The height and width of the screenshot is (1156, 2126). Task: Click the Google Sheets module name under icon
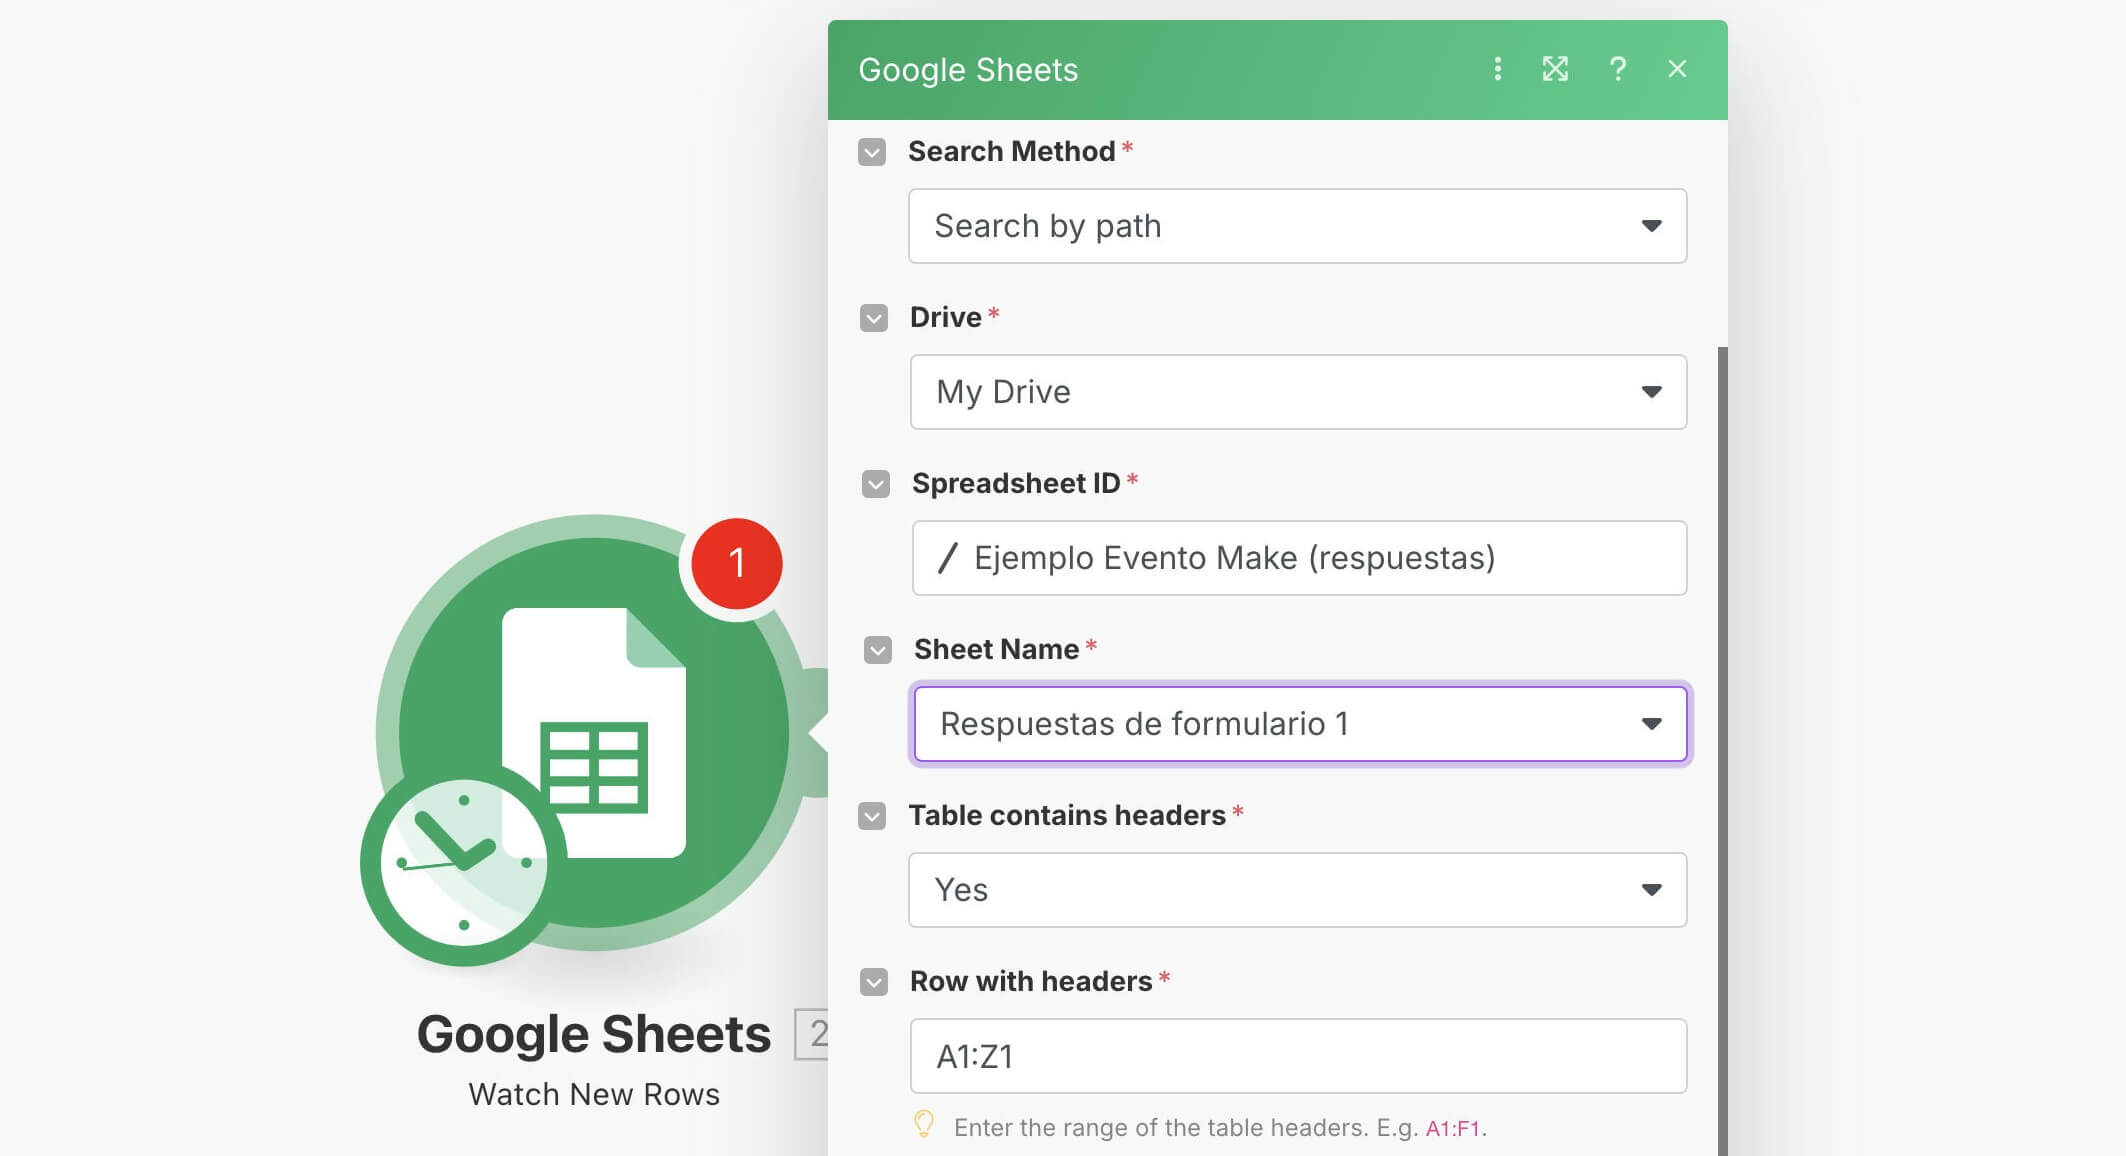pos(594,1034)
